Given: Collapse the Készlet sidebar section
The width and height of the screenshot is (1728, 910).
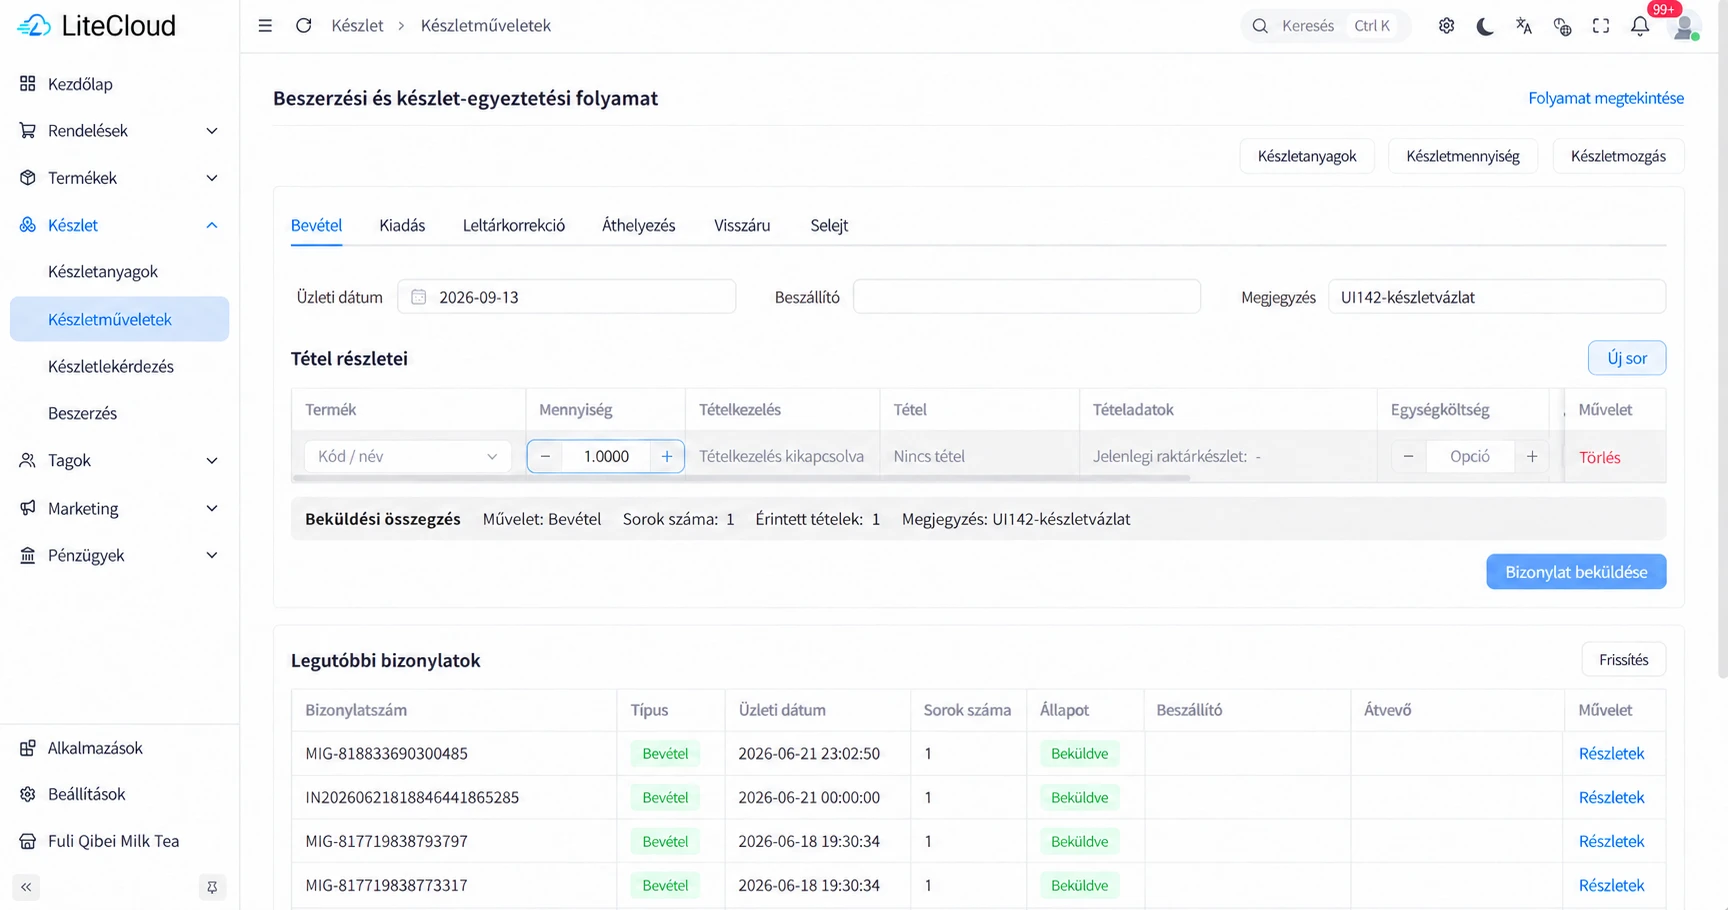Looking at the screenshot, I should [119, 225].
